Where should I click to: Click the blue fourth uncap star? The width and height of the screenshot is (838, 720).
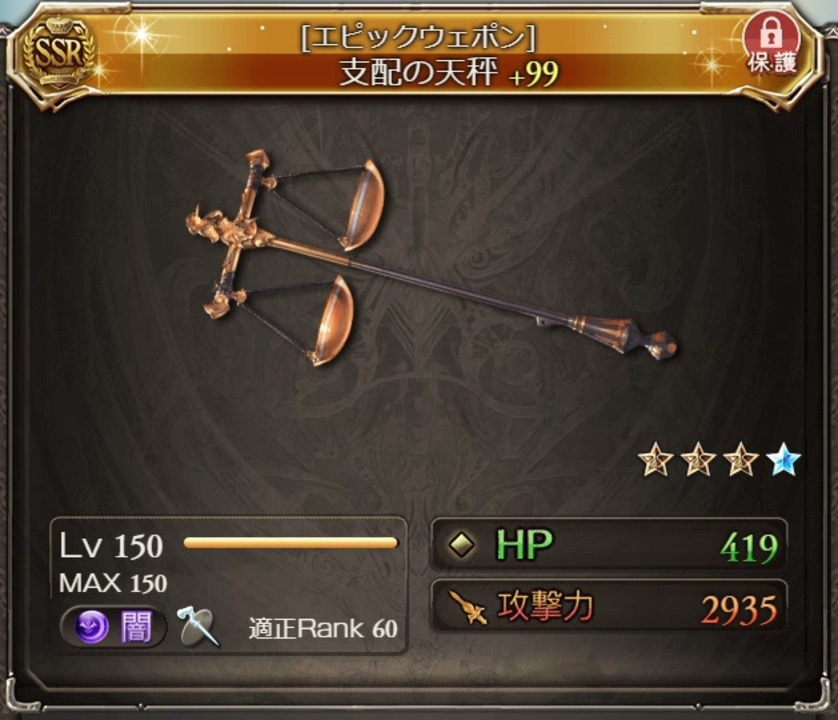pyautogui.click(x=783, y=459)
